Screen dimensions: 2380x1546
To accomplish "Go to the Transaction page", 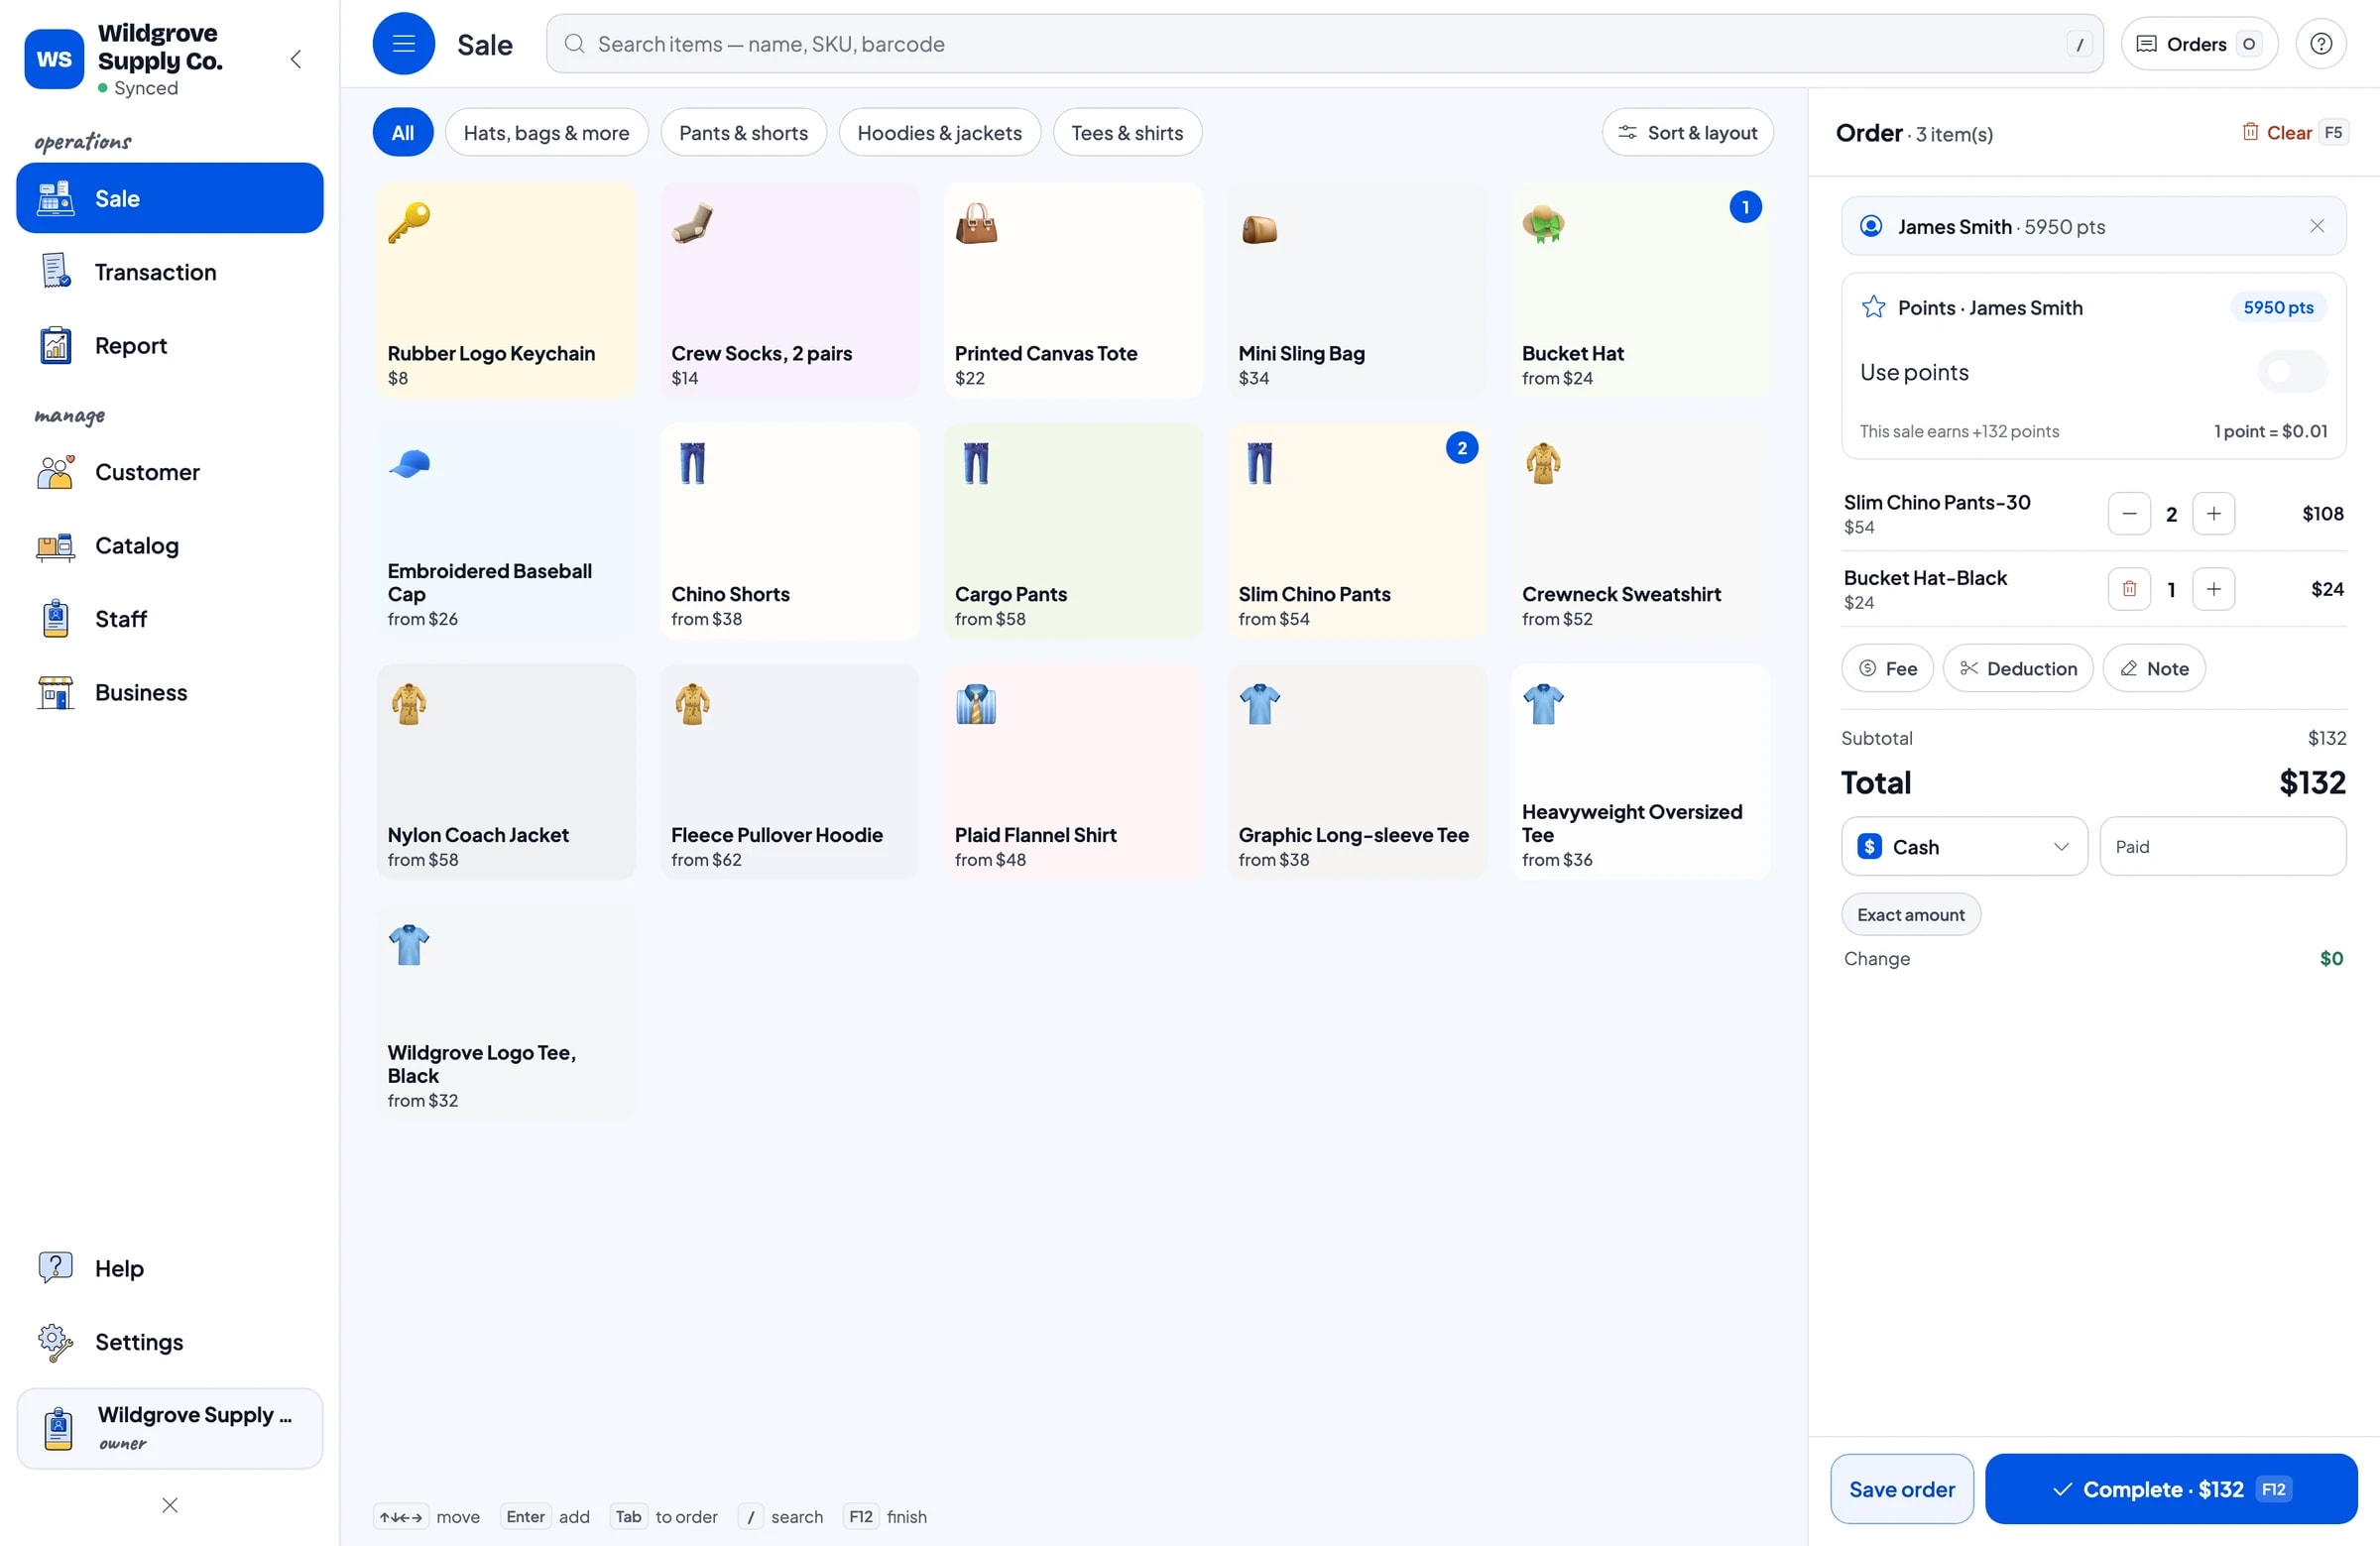I will click(170, 272).
